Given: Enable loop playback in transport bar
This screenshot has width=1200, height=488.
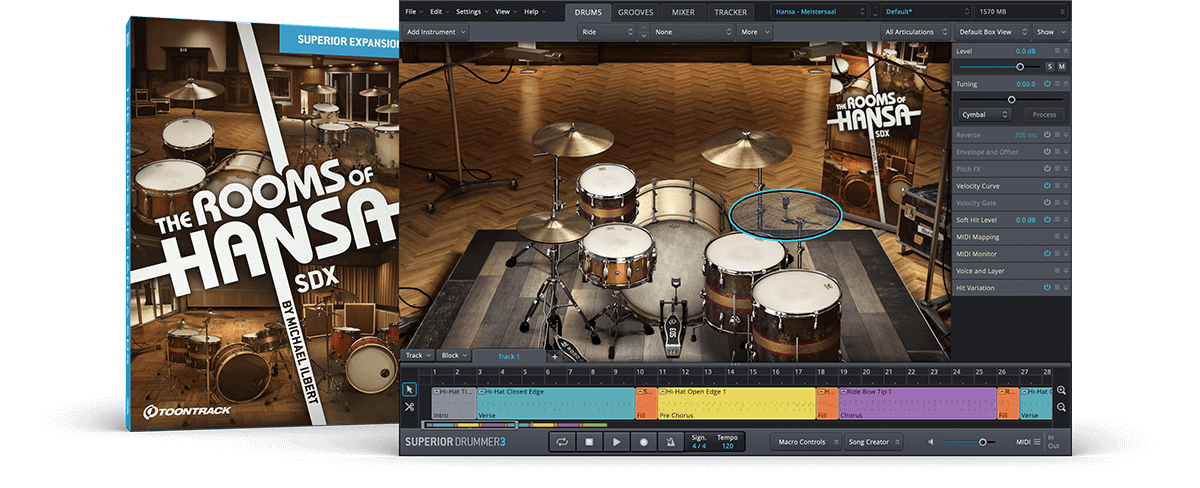Looking at the screenshot, I should [562, 442].
